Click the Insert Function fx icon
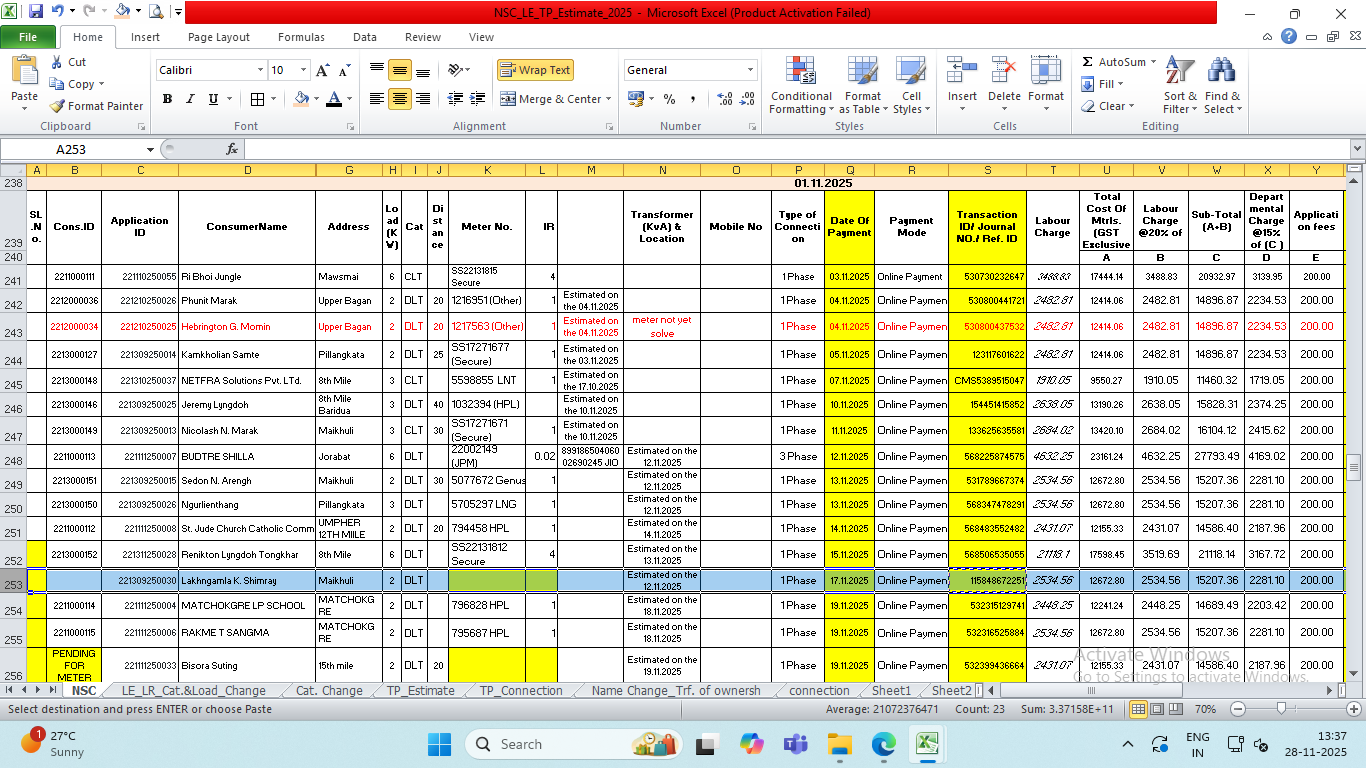The image size is (1366, 768). [x=232, y=149]
